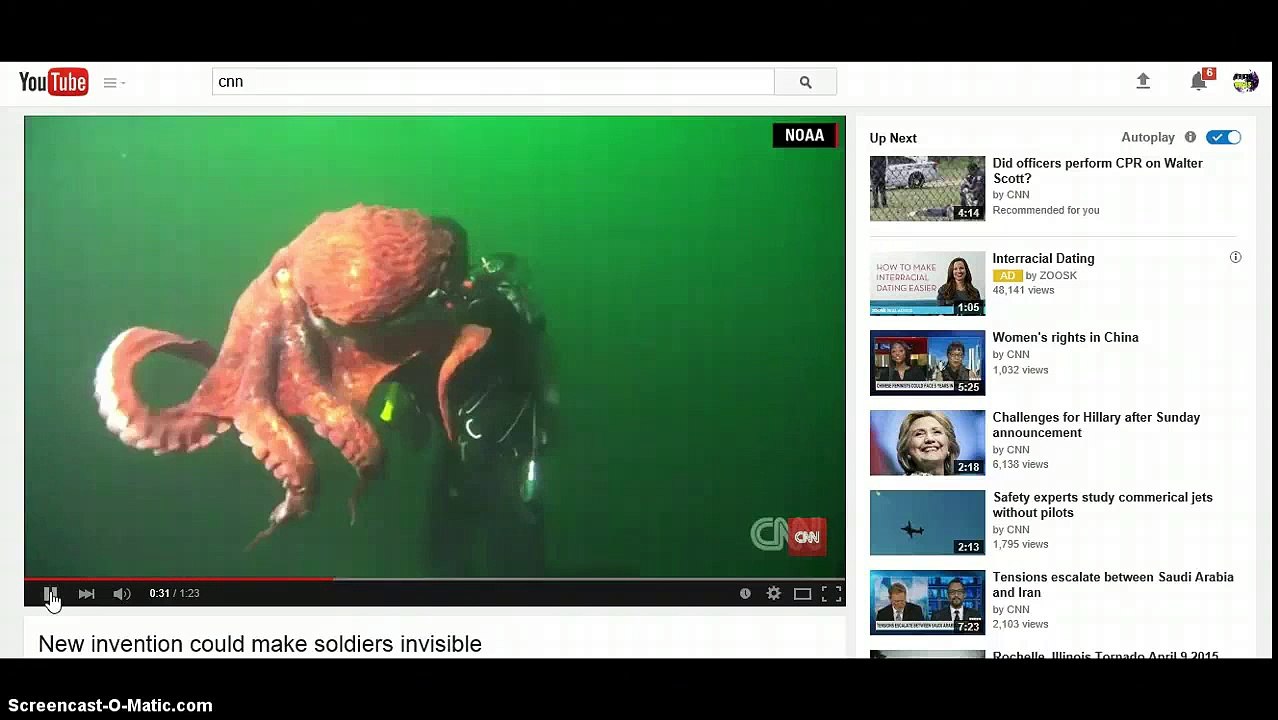Viewport: 1278px width, 720px height.
Task: Toggle theater mode
Action: tap(802, 594)
